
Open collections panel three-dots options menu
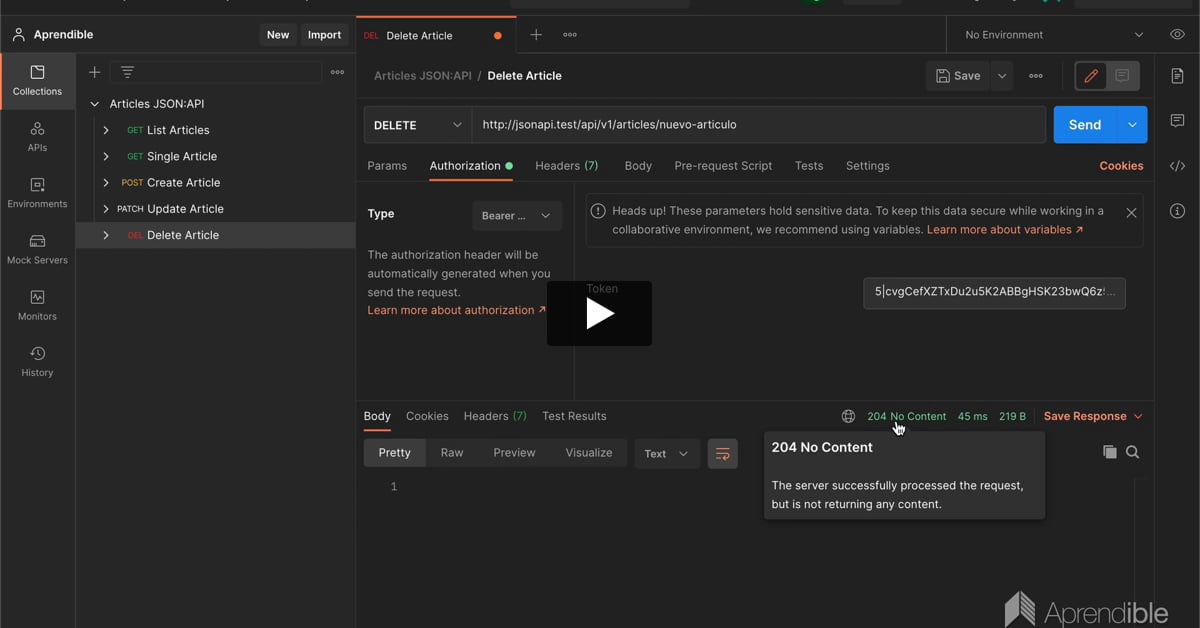[x=337, y=72]
